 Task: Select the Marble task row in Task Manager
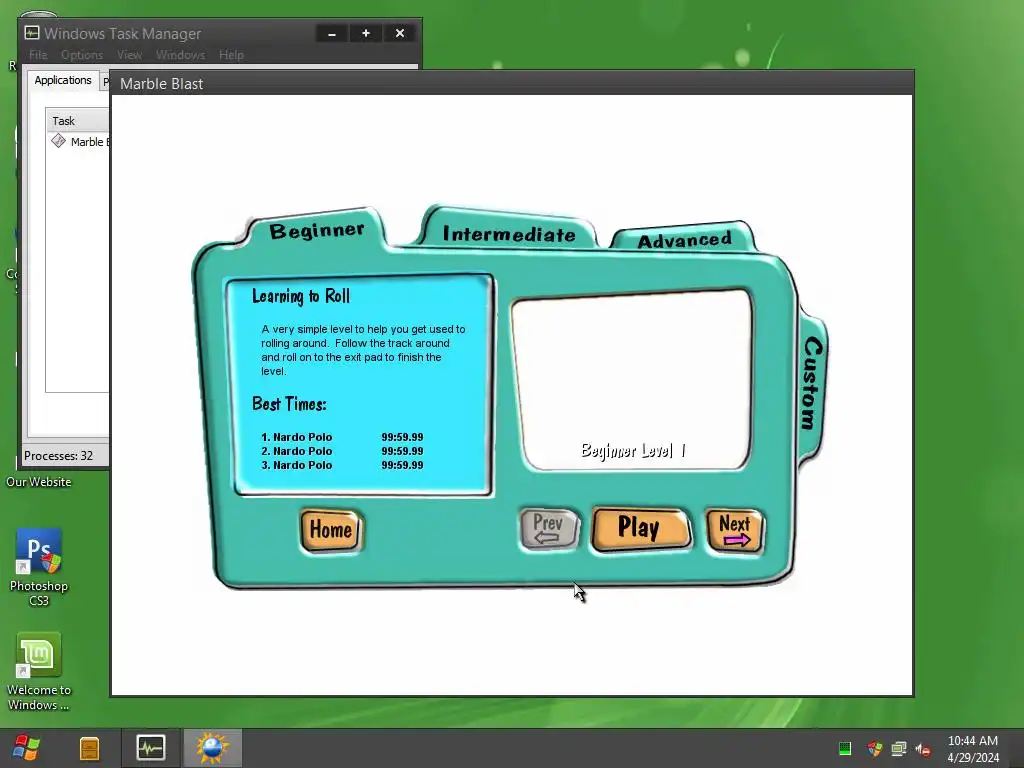tap(77, 142)
